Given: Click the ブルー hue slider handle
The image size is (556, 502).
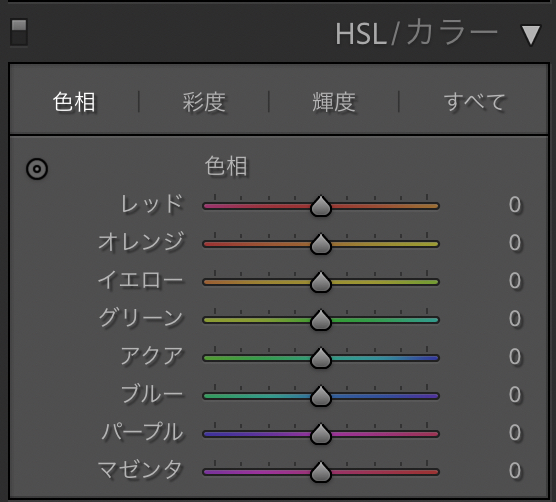Looking at the screenshot, I should tap(321, 396).
